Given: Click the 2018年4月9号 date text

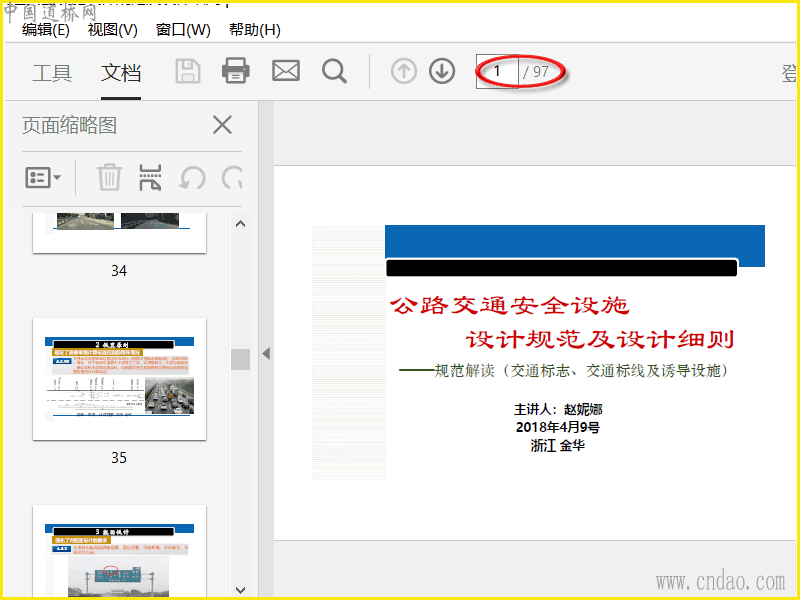Looking at the screenshot, I should tap(558, 427).
